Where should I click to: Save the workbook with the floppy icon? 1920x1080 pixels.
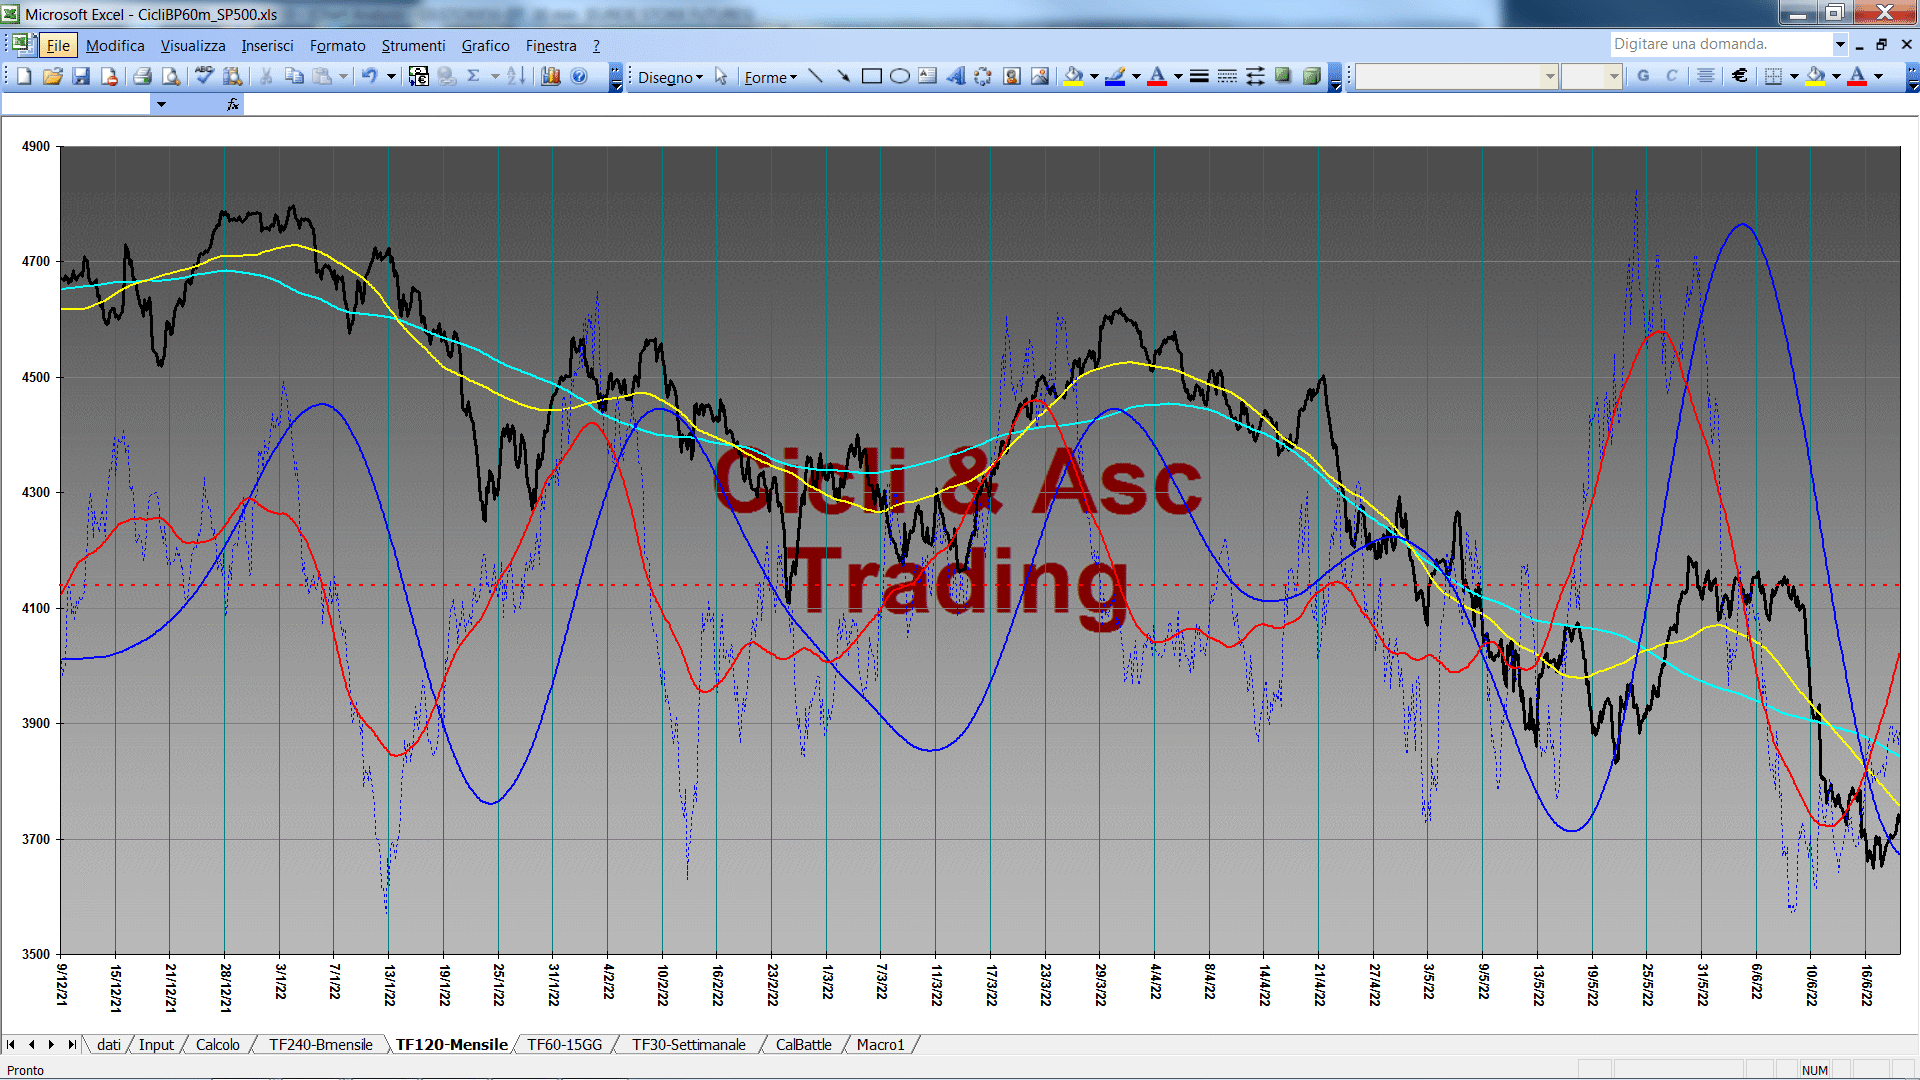81,77
